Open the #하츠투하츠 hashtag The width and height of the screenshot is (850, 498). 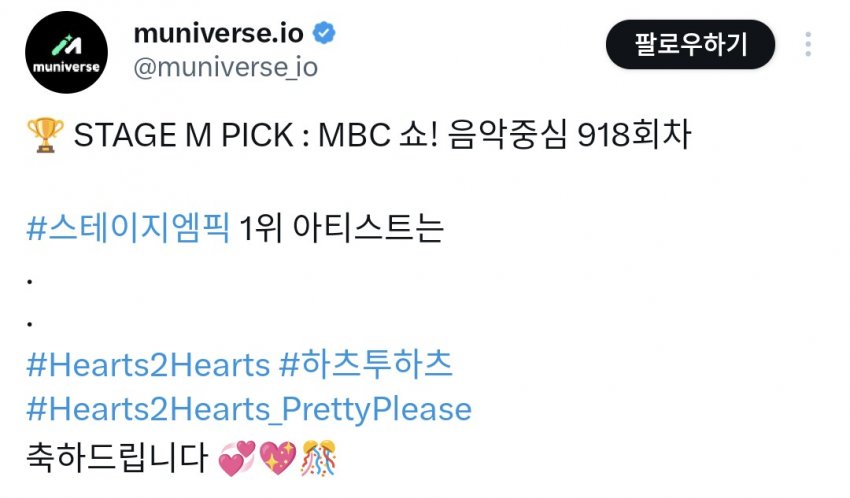pos(366,364)
